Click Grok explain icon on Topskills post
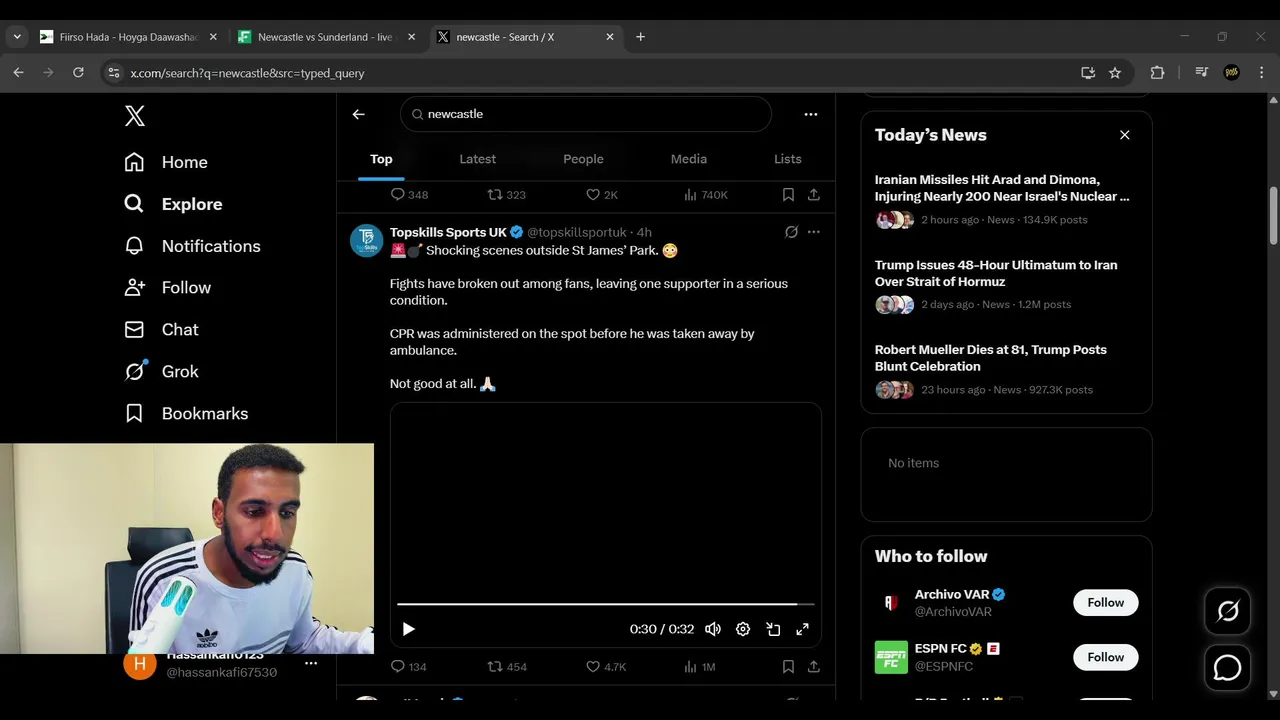 pyautogui.click(x=791, y=232)
